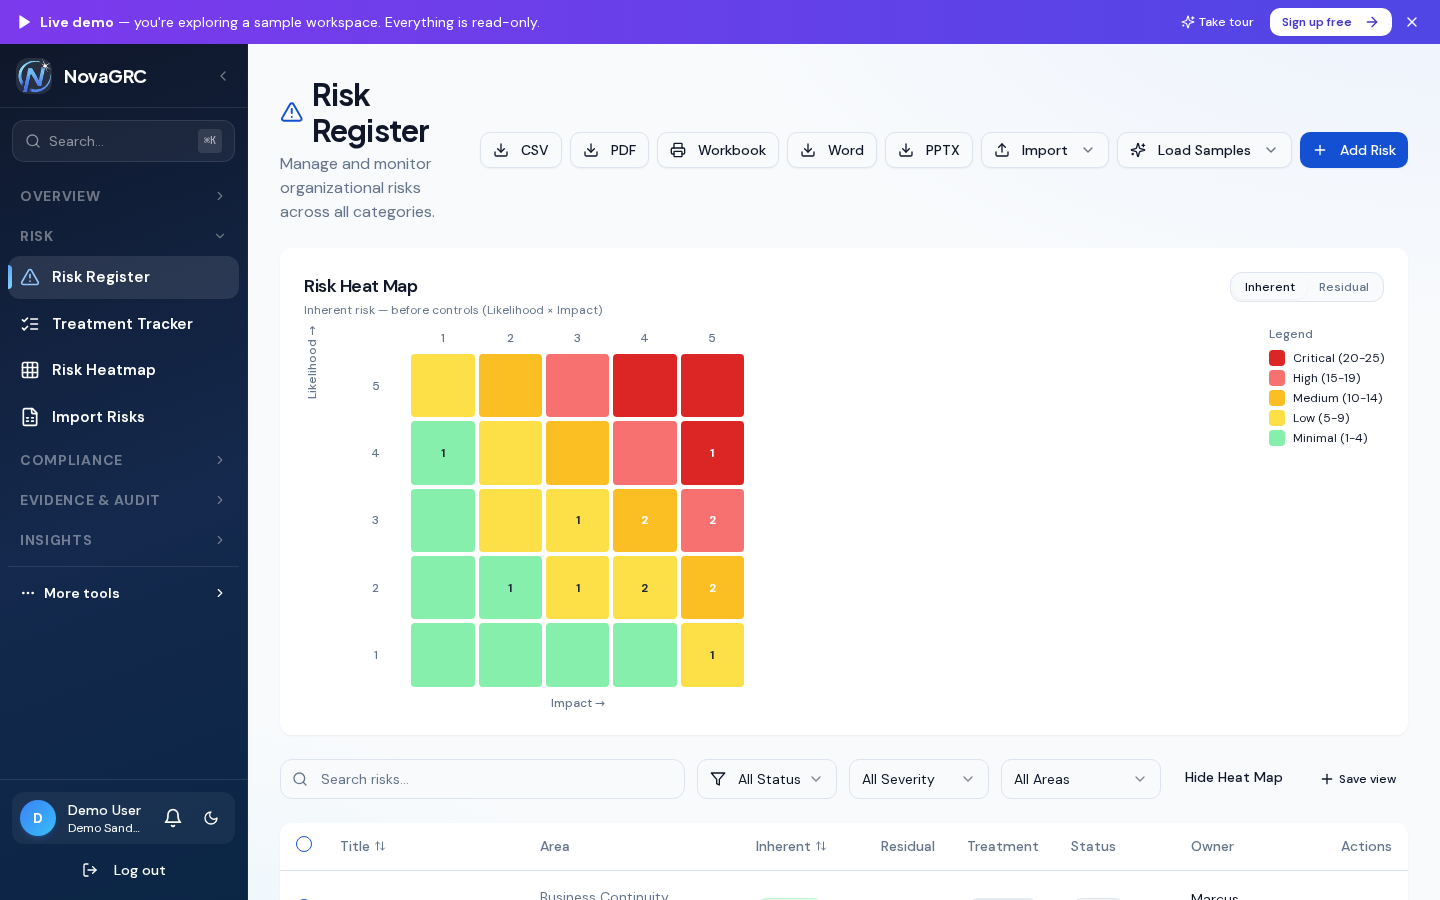Expand the OVERVIEW section
Screen dimensions: 1440x900
coord(124,196)
